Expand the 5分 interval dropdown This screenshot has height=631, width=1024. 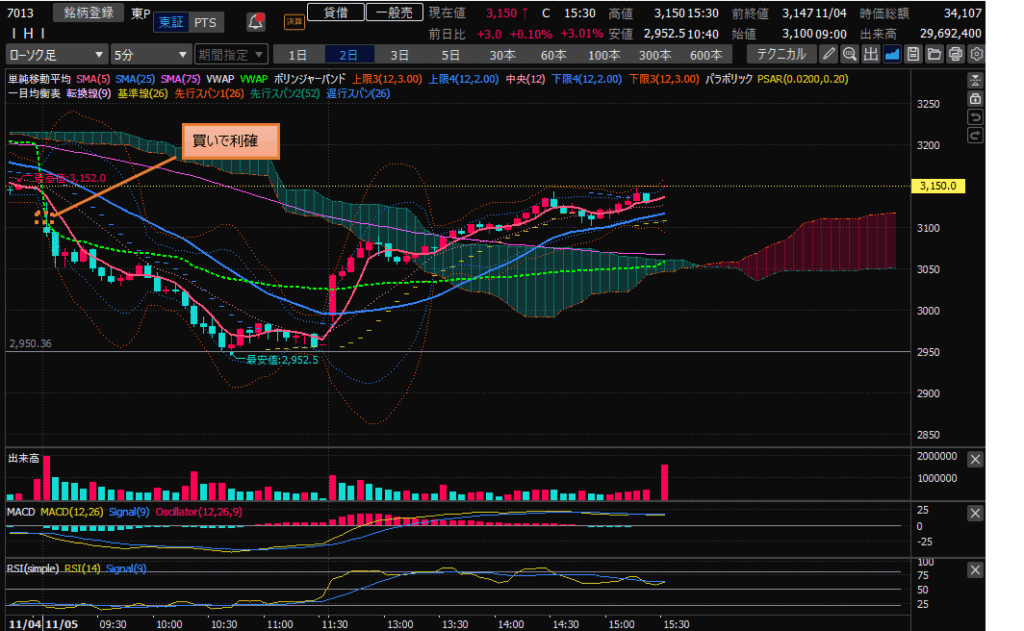click(x=150, y=54)
